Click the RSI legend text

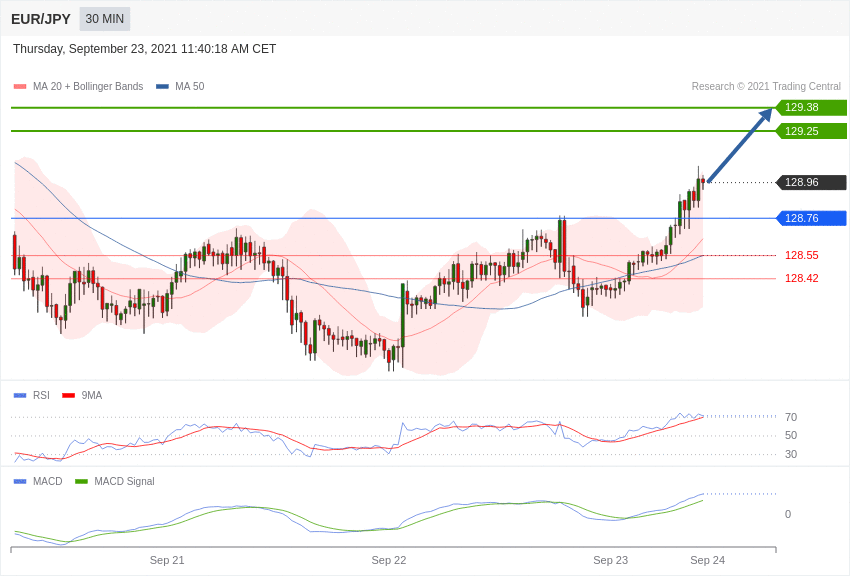41,396
